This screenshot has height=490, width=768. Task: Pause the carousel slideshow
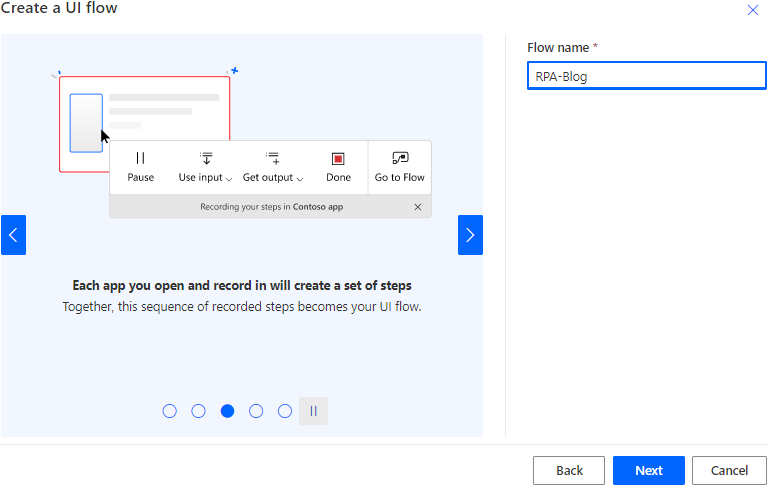[x=313, y=411]
